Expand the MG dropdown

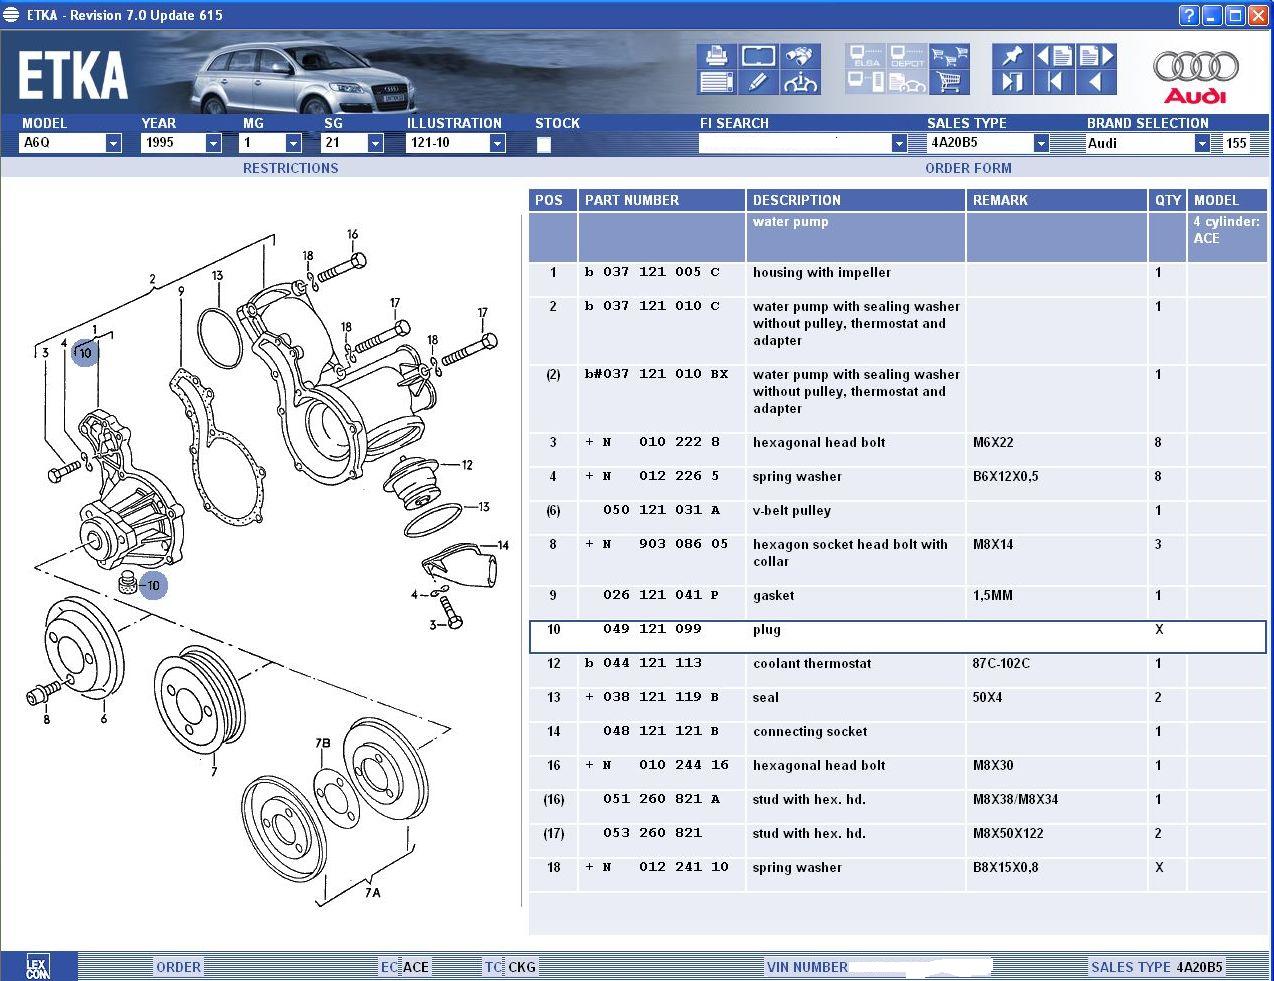[293, 143]
